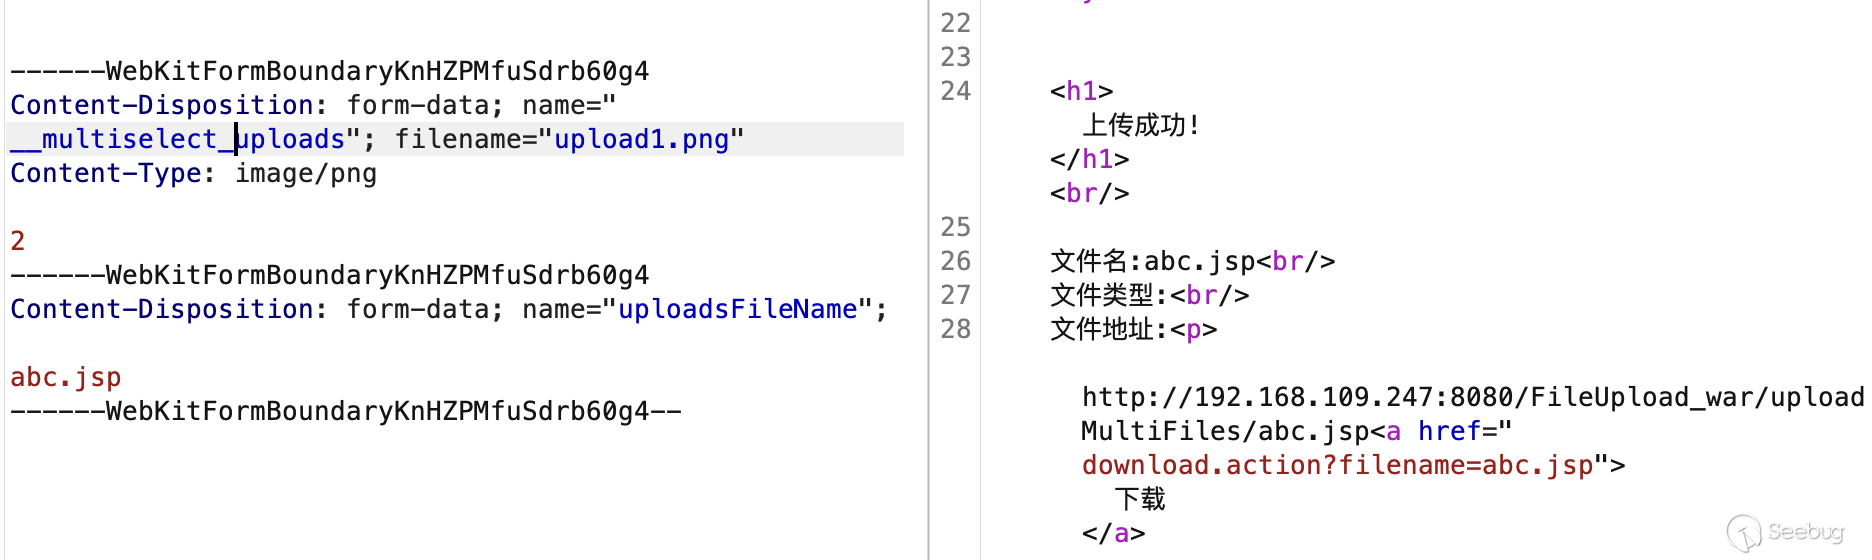This screenshot has width=1872, height=560.
Task: Click the second WebKitFormBoundary line above uploadsFileName
Action: pyautogui.click(x=330, y=275)
